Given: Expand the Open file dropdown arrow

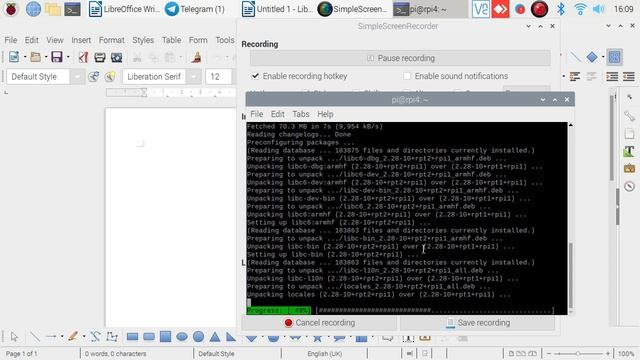Looking at the screenshot, I should (46, 57).
